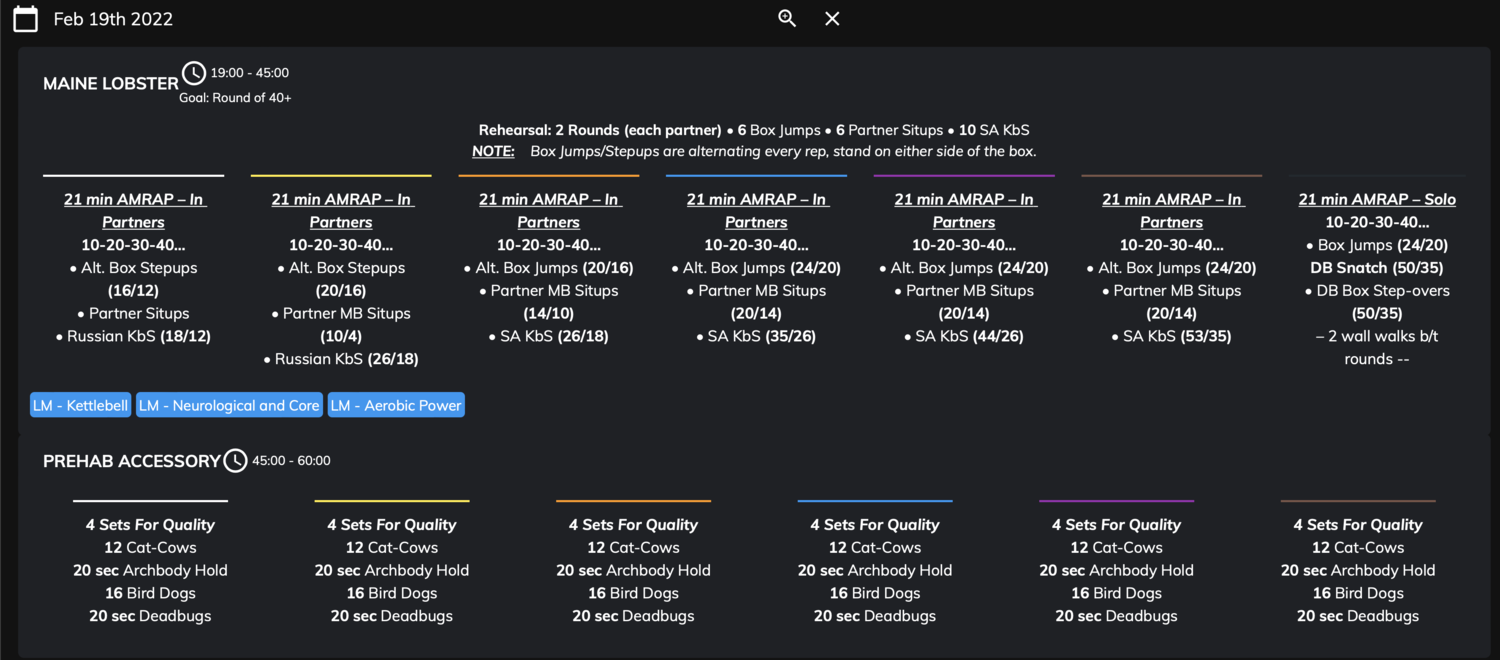This screenshot has height=660, width=1500.
Task: Click Box Jumps (24/20) in Solo column
Action: [1377, 245]
